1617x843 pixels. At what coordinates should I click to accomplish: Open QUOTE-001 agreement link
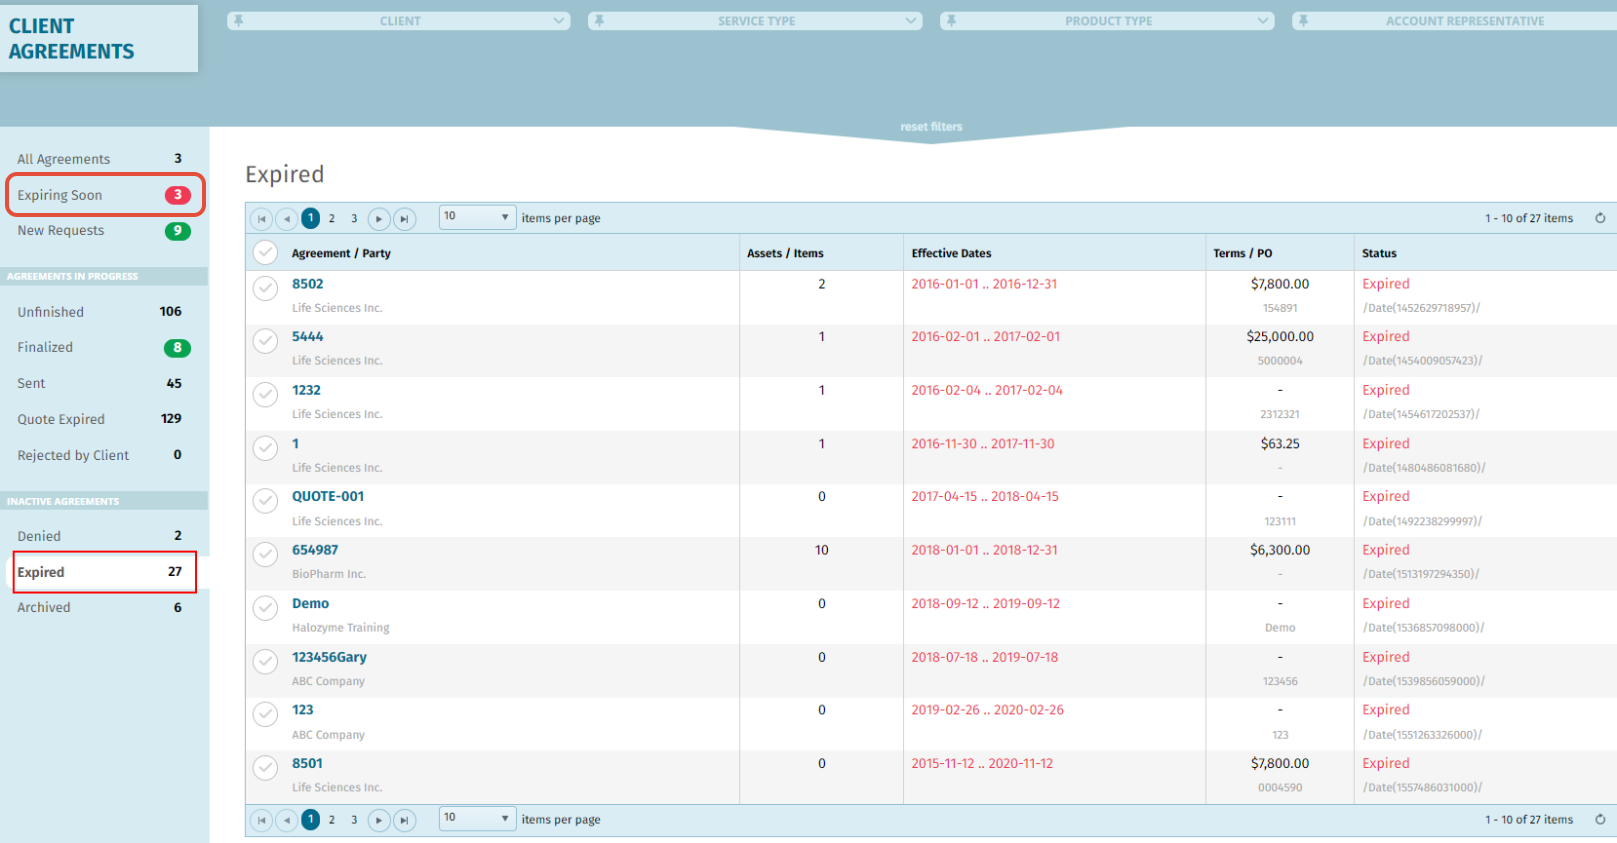click(328, 496)
